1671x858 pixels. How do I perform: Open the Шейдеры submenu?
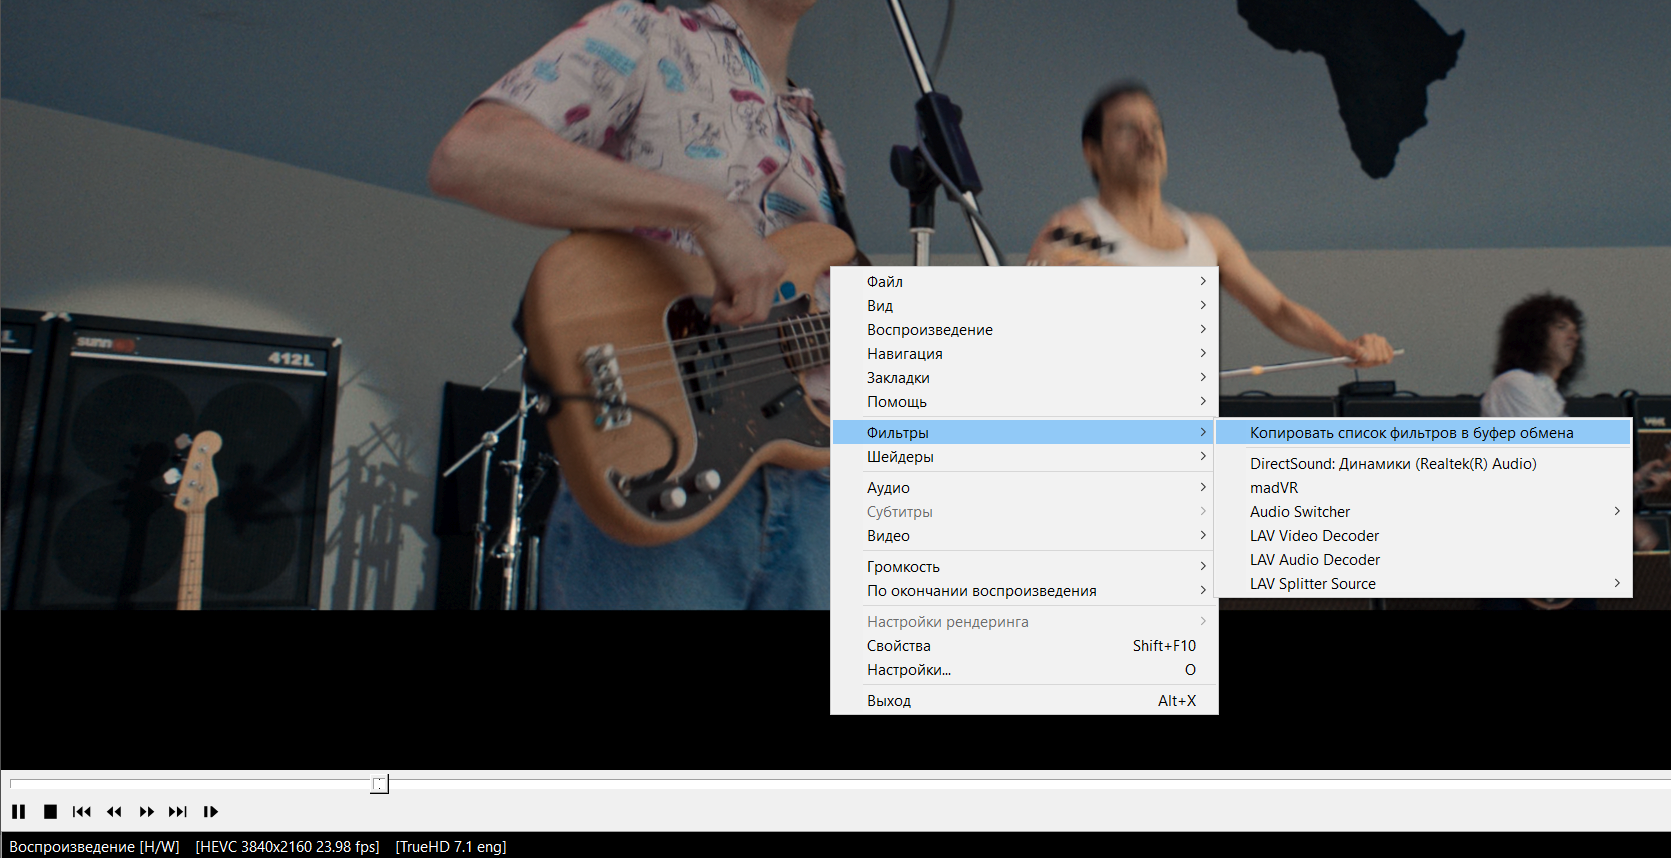coord(1024,457)
